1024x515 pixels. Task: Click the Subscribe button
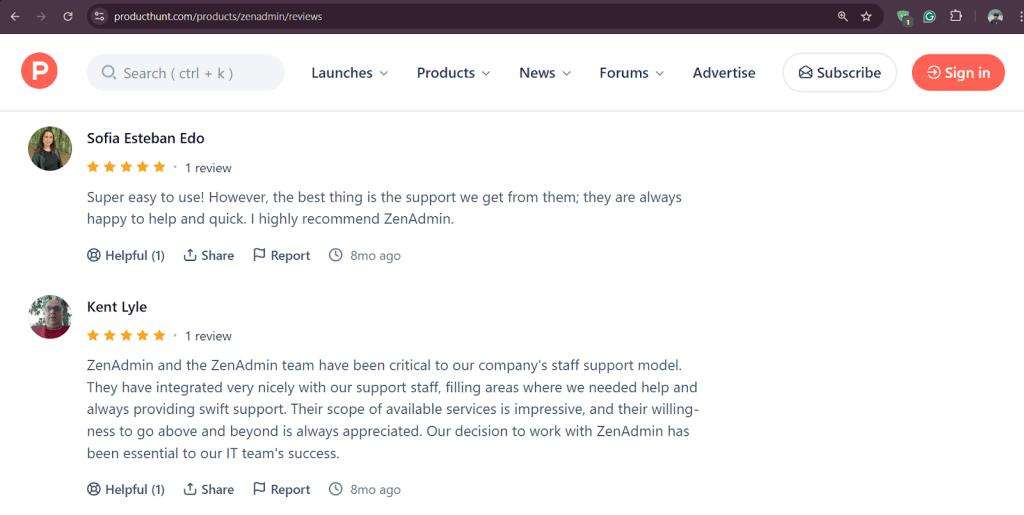[x=839, y=73]
